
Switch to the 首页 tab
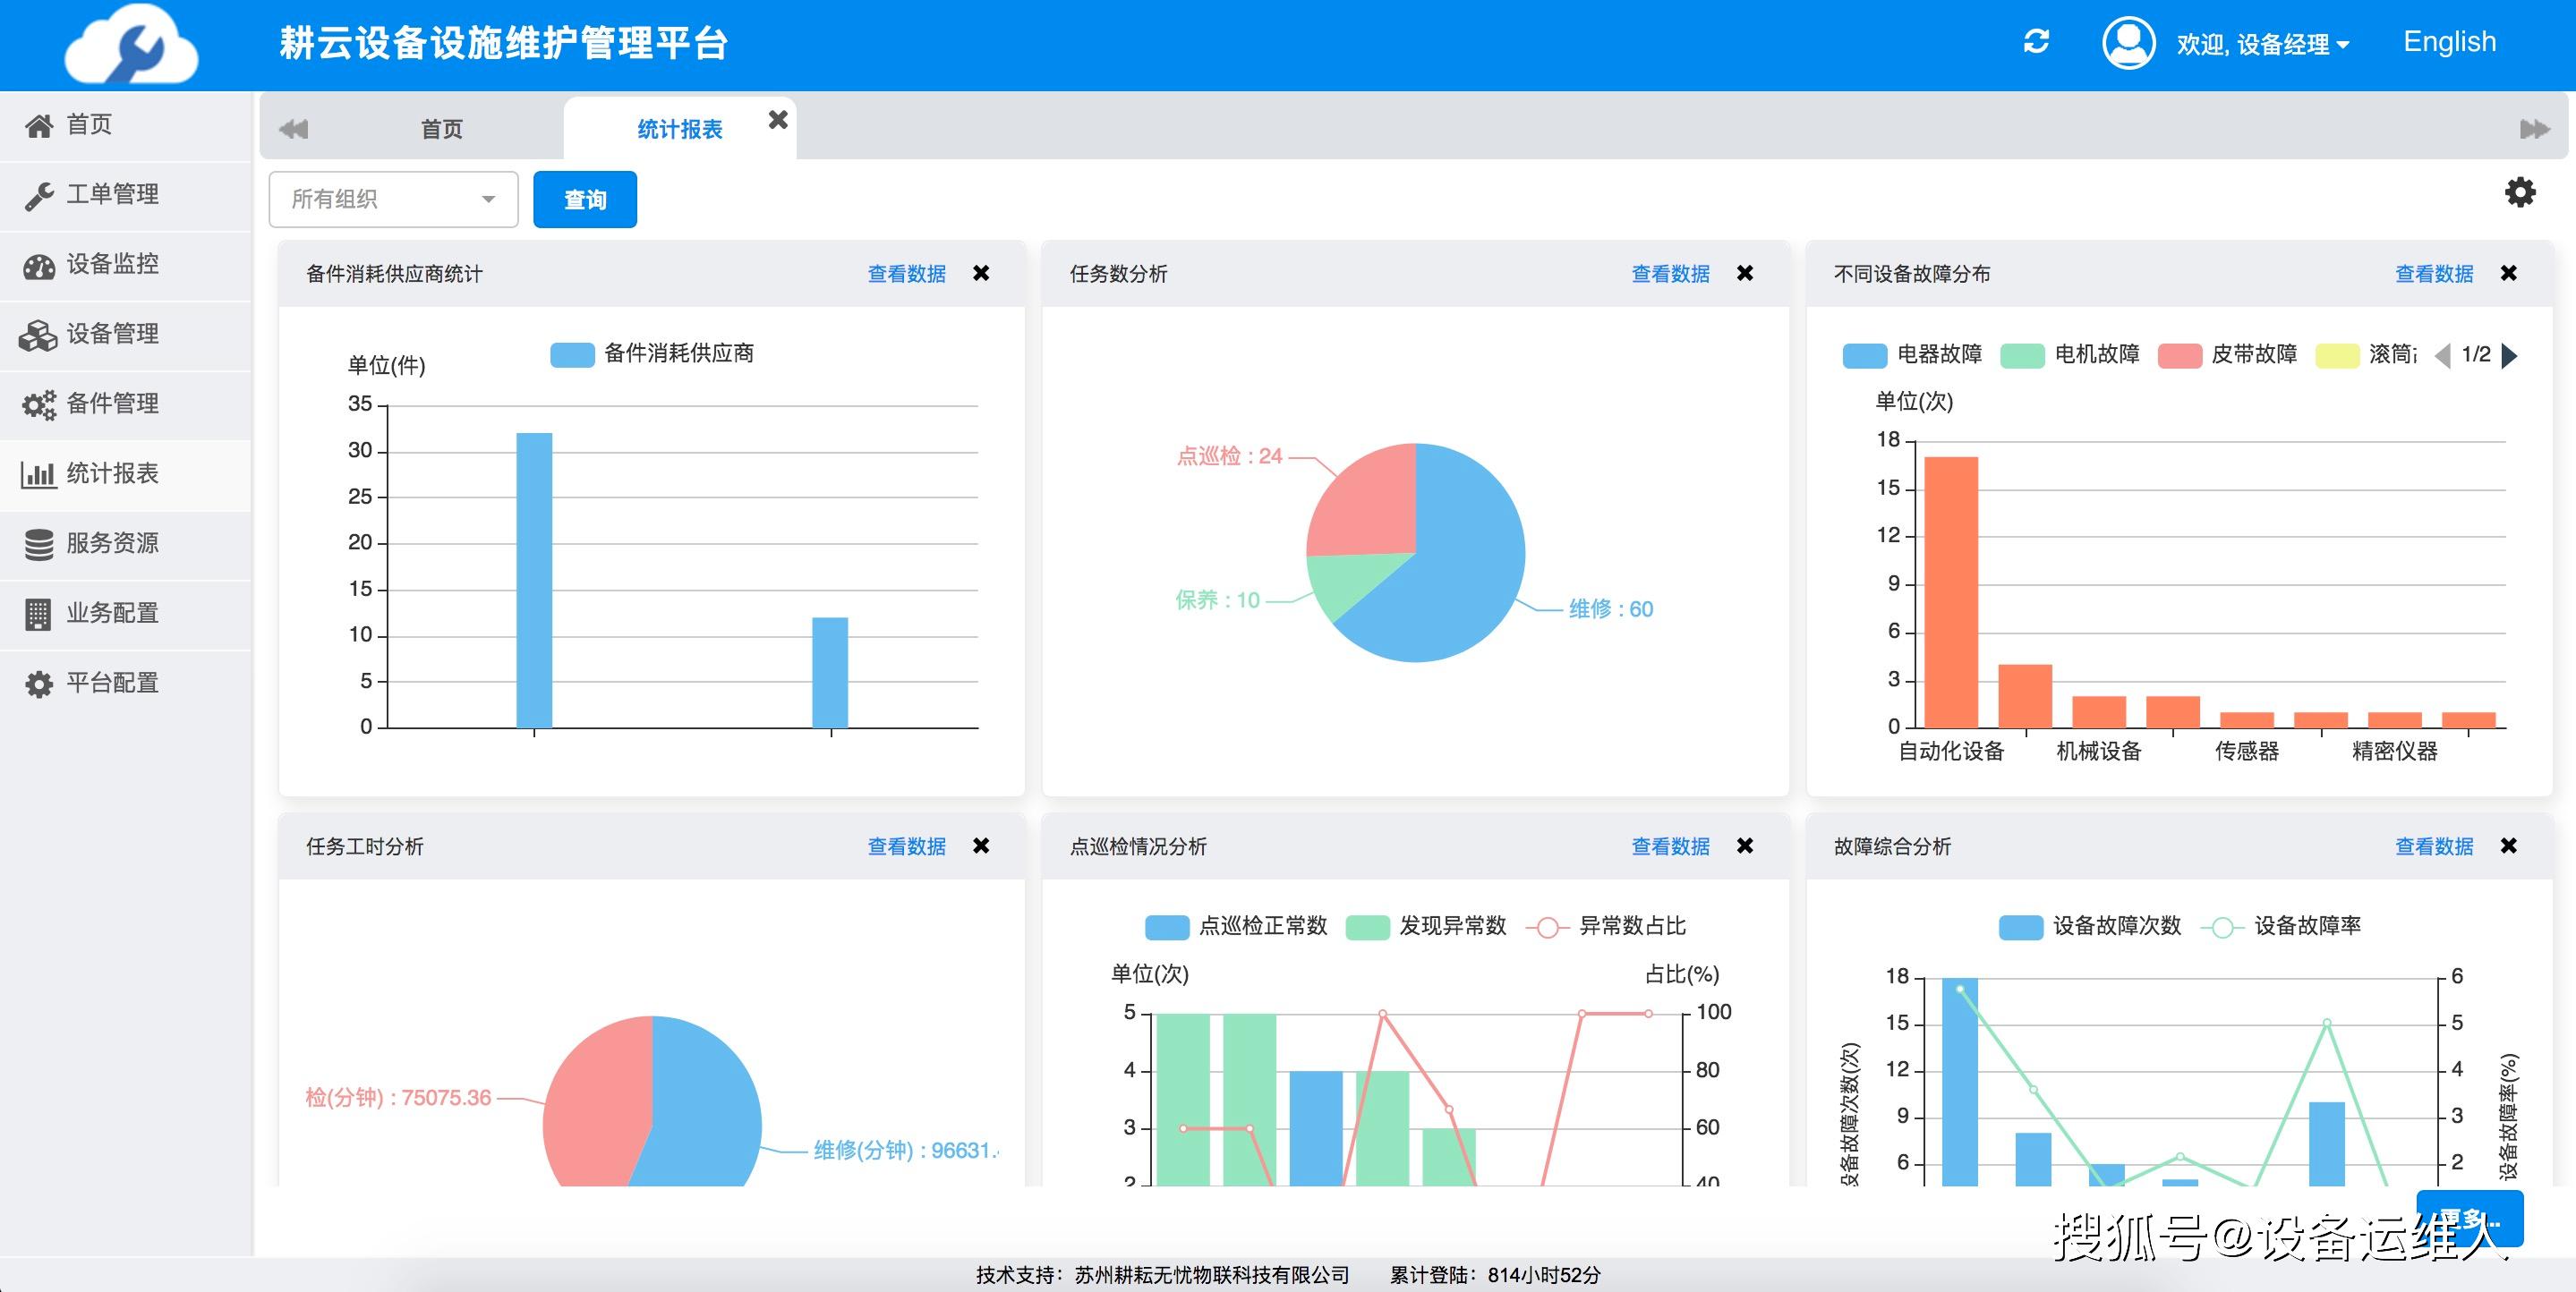pyautogui.click(x=441, y=129)
